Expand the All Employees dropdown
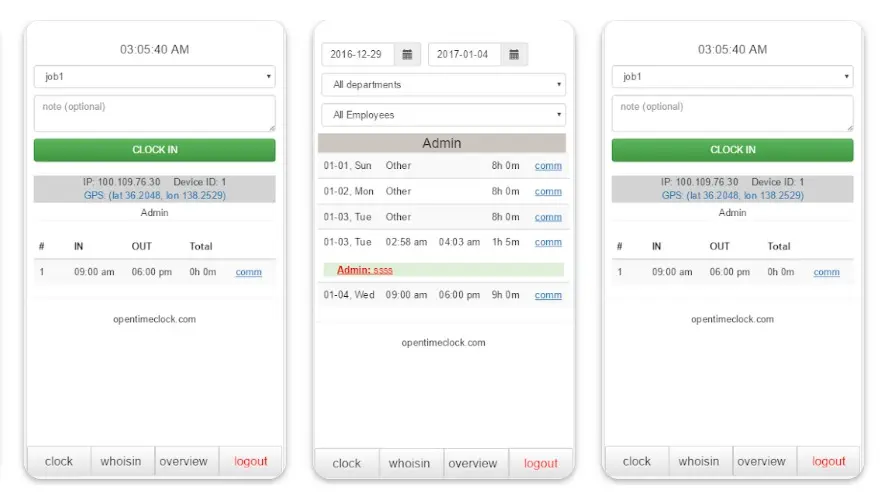 [443, 115]
